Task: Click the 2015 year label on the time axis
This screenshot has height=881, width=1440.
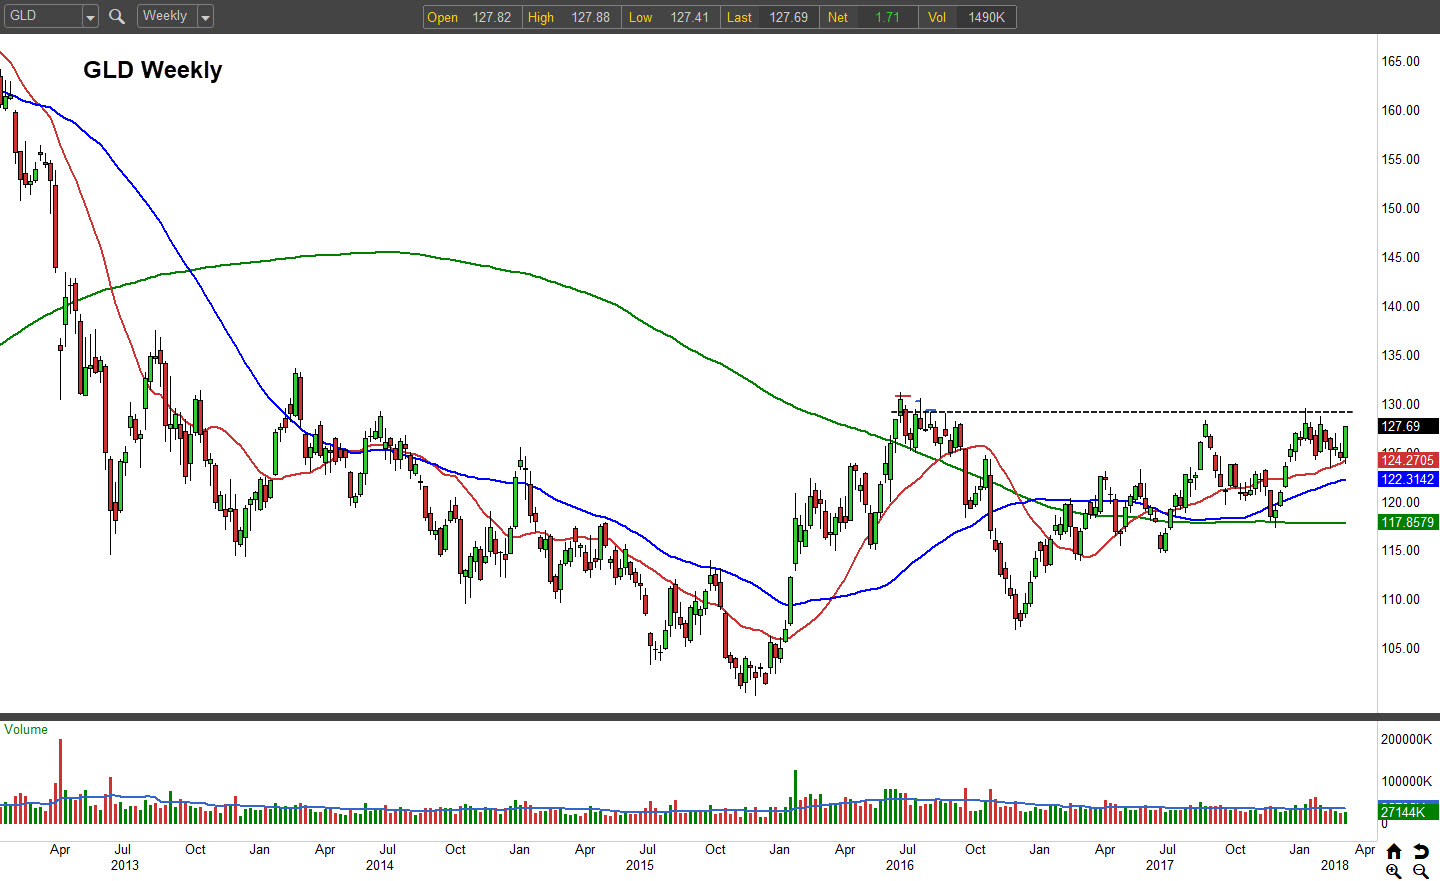Action: pos(640,865)
